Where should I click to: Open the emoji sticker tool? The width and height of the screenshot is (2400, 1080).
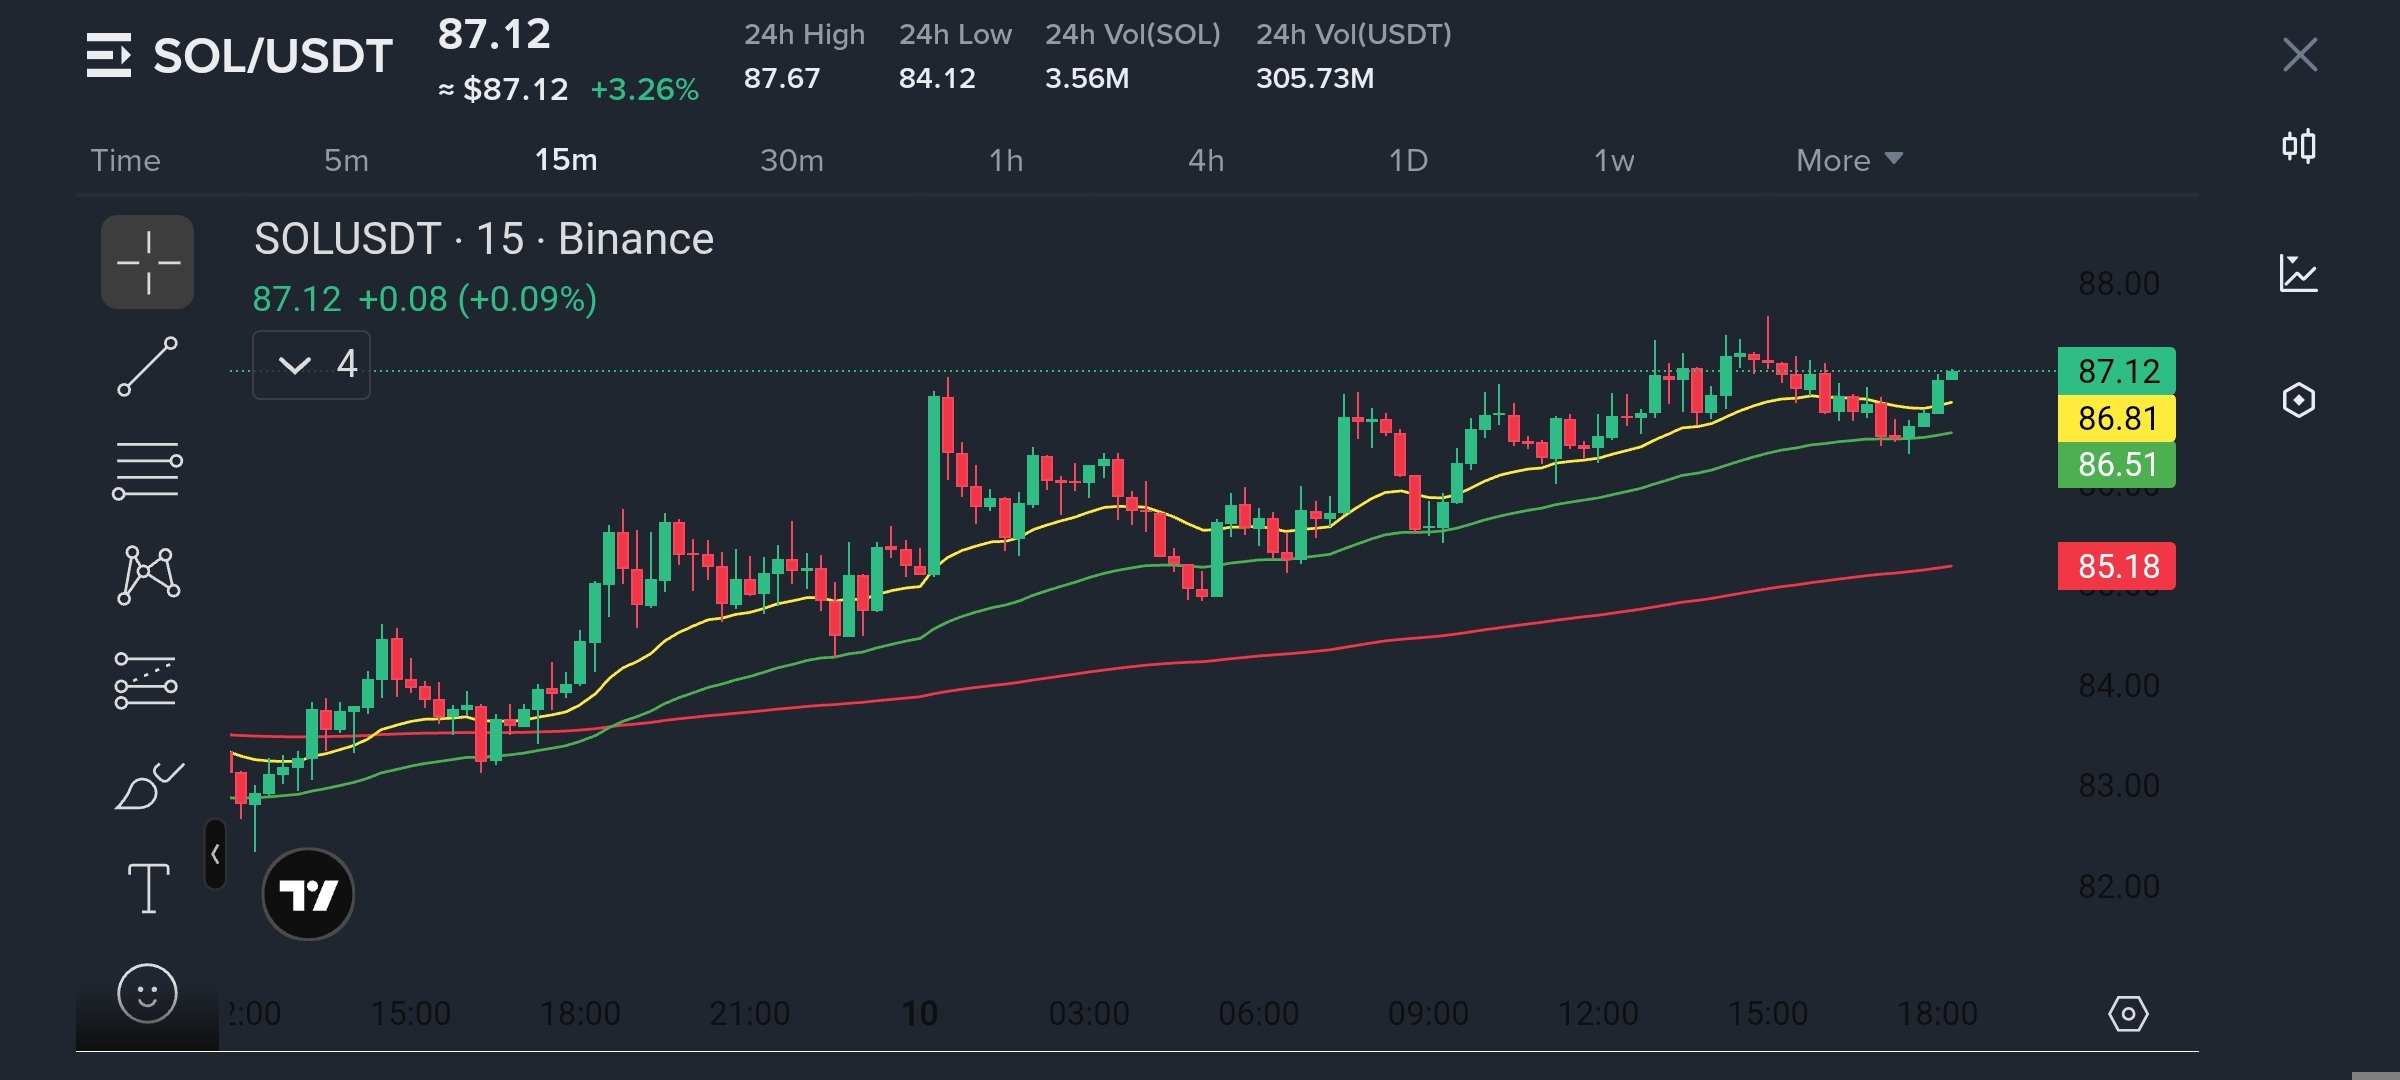147,993
